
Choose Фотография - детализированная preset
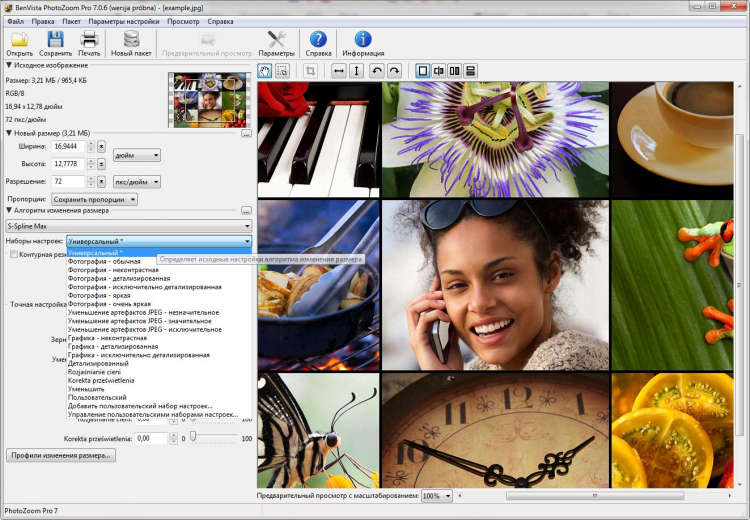click(x=159, y=278)
